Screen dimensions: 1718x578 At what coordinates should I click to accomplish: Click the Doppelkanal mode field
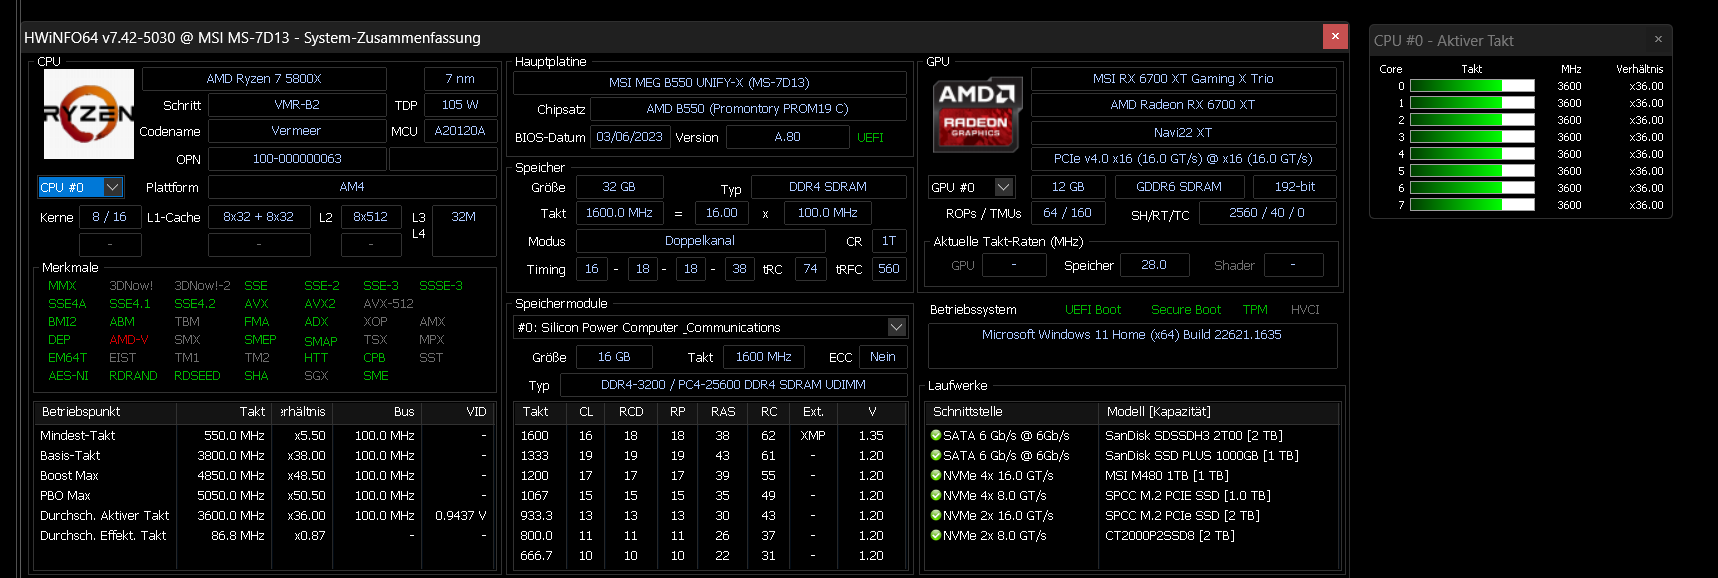(x=700, y=241)
